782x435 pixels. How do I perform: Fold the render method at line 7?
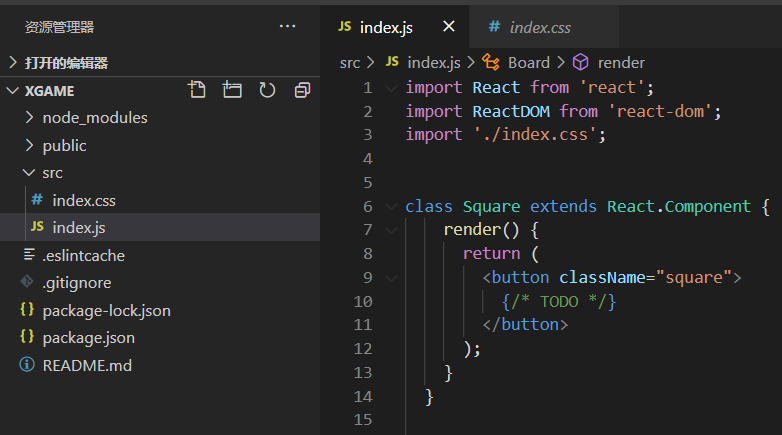391,230
